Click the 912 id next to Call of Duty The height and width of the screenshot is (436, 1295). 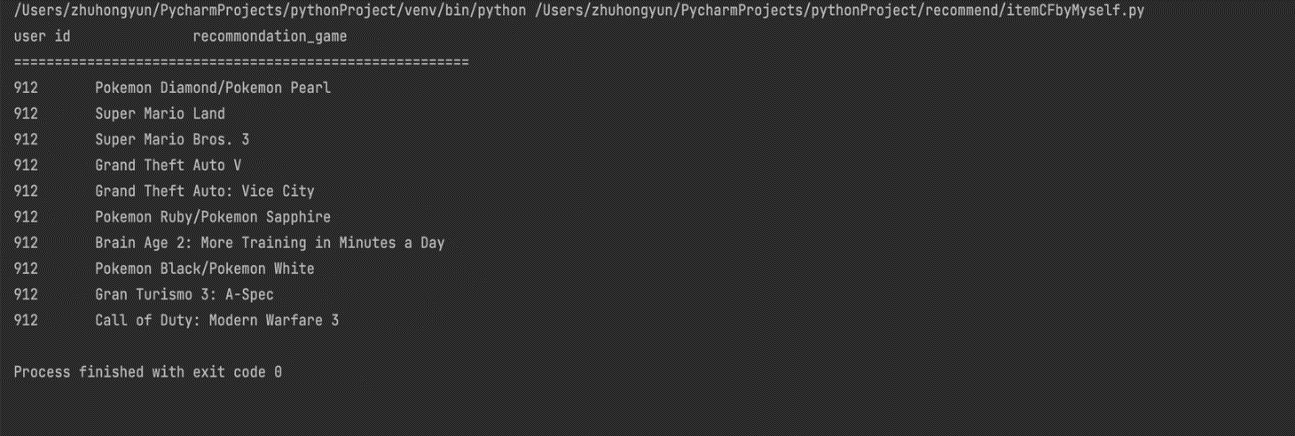[x=26, y=321]
